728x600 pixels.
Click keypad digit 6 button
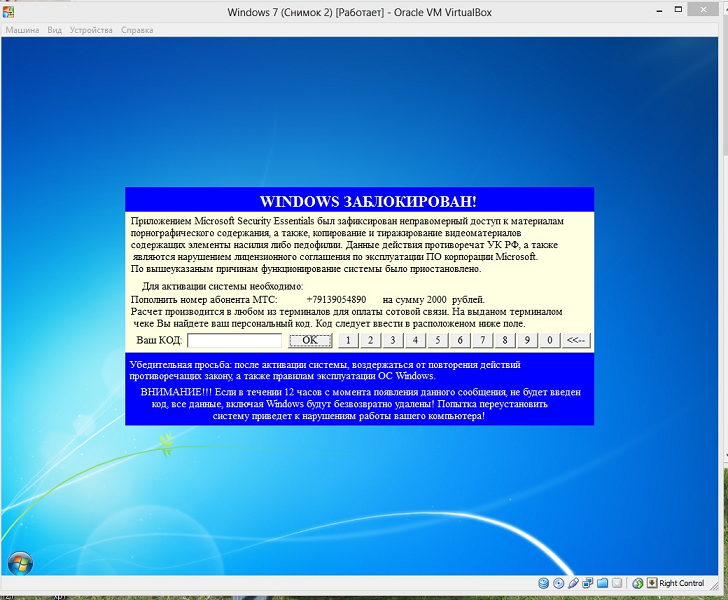coord(460,340)
